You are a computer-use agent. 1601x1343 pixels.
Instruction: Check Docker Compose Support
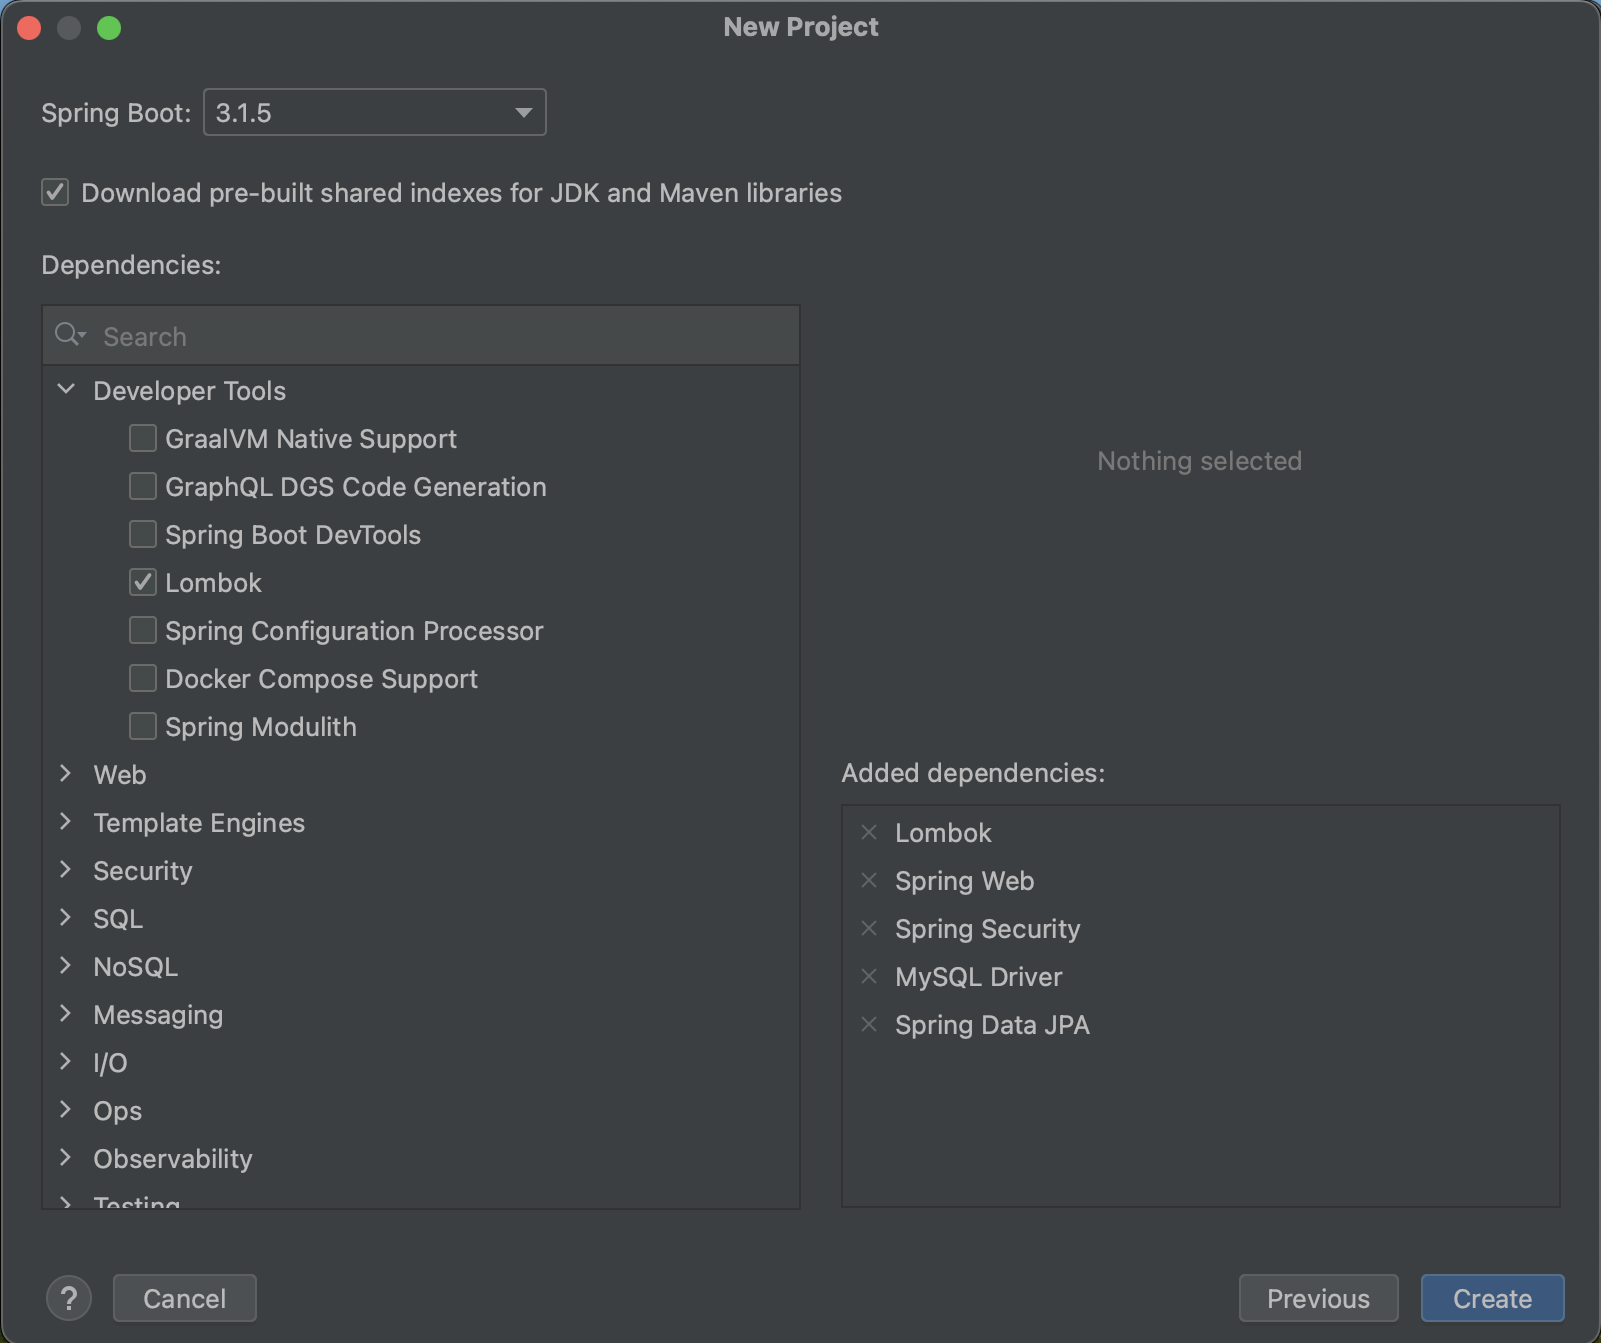[143, 678]
